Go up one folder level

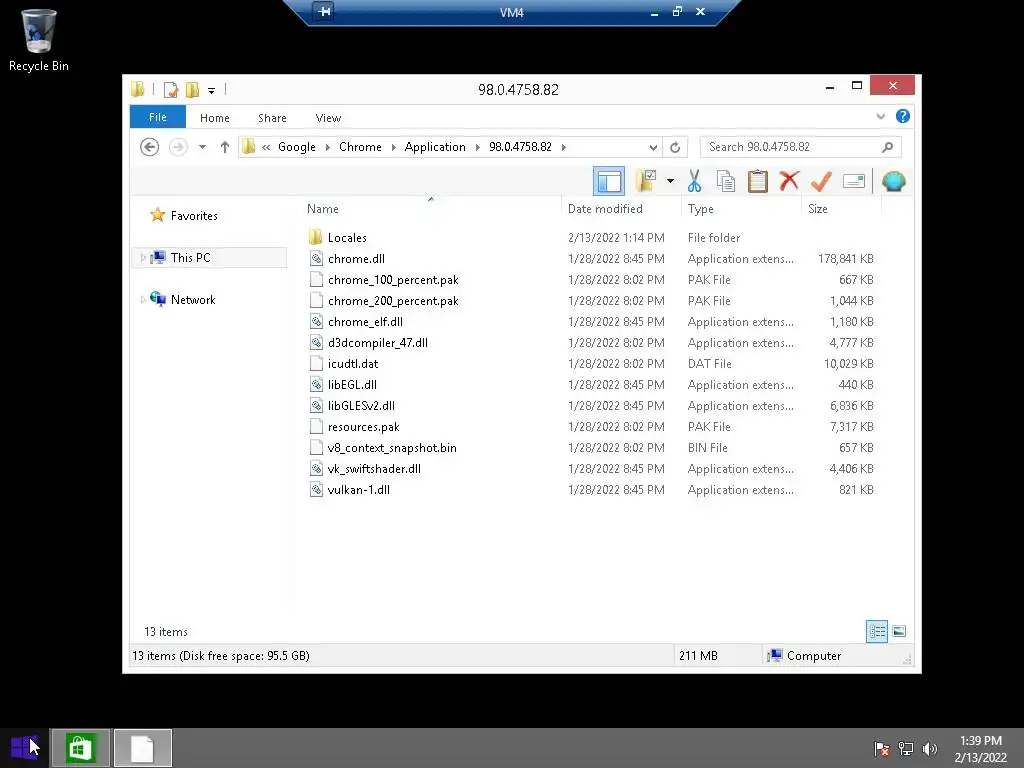[225, 147]
